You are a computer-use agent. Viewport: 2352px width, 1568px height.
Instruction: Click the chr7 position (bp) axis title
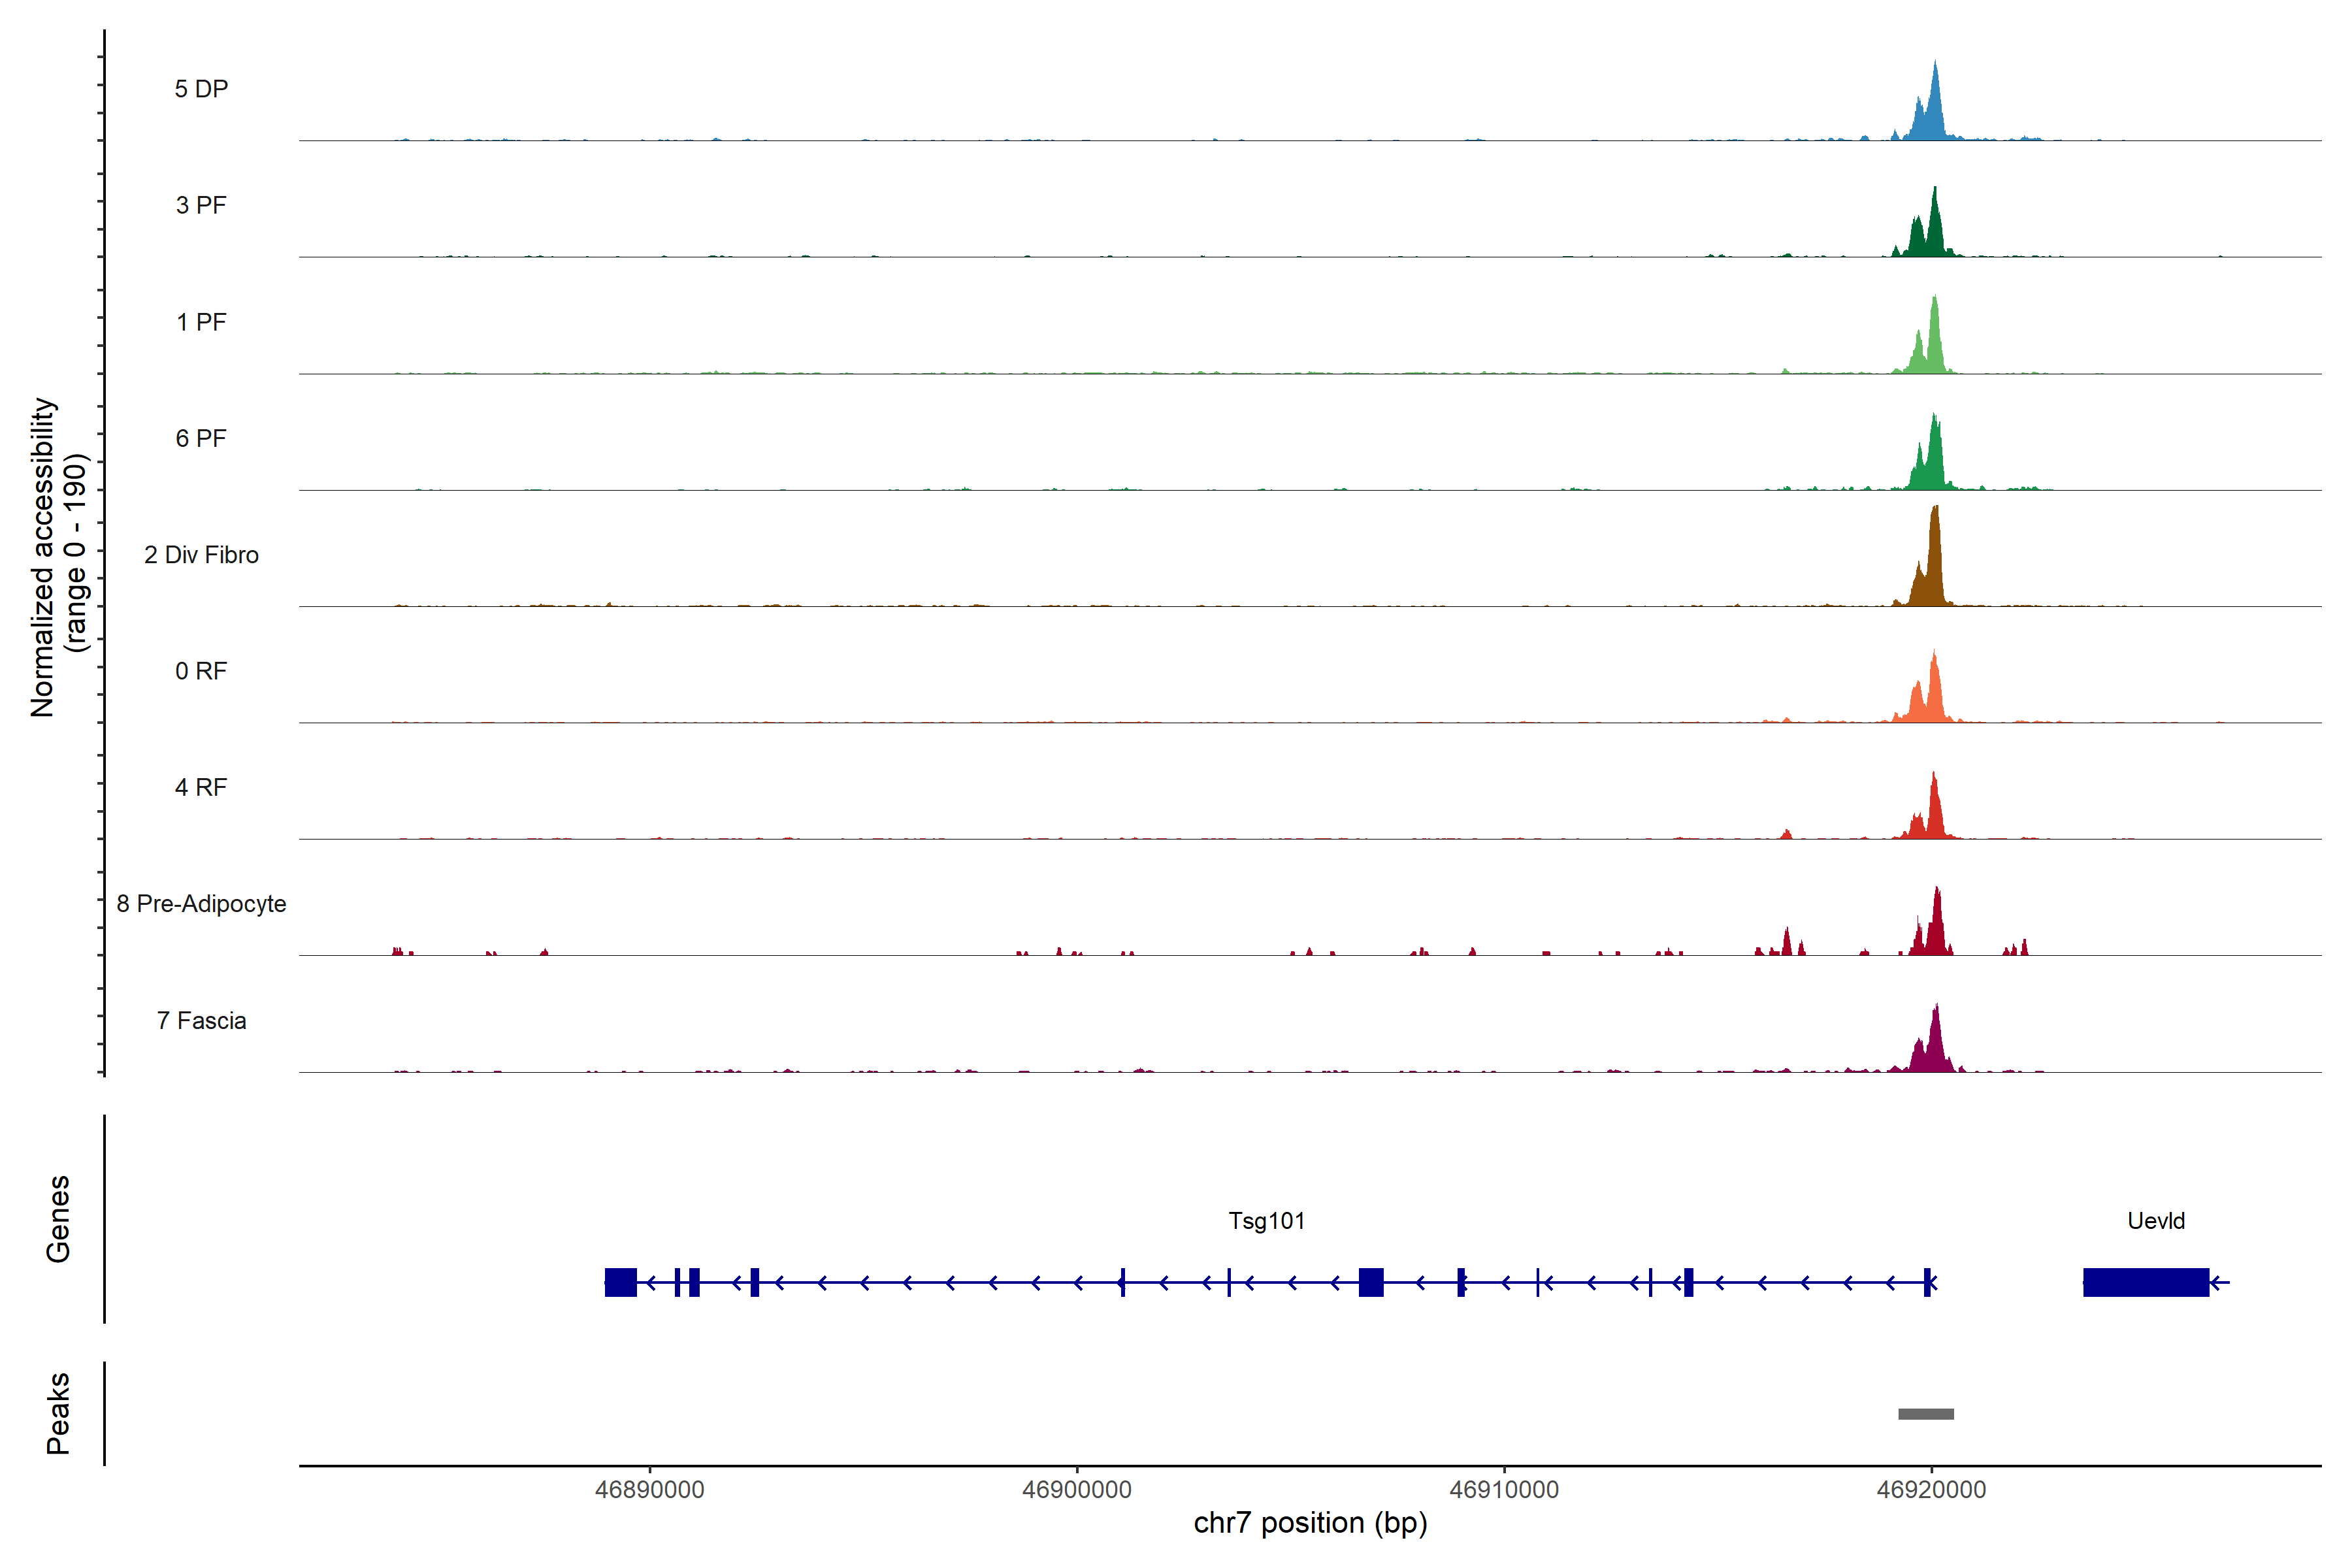pos(1310,1523)
